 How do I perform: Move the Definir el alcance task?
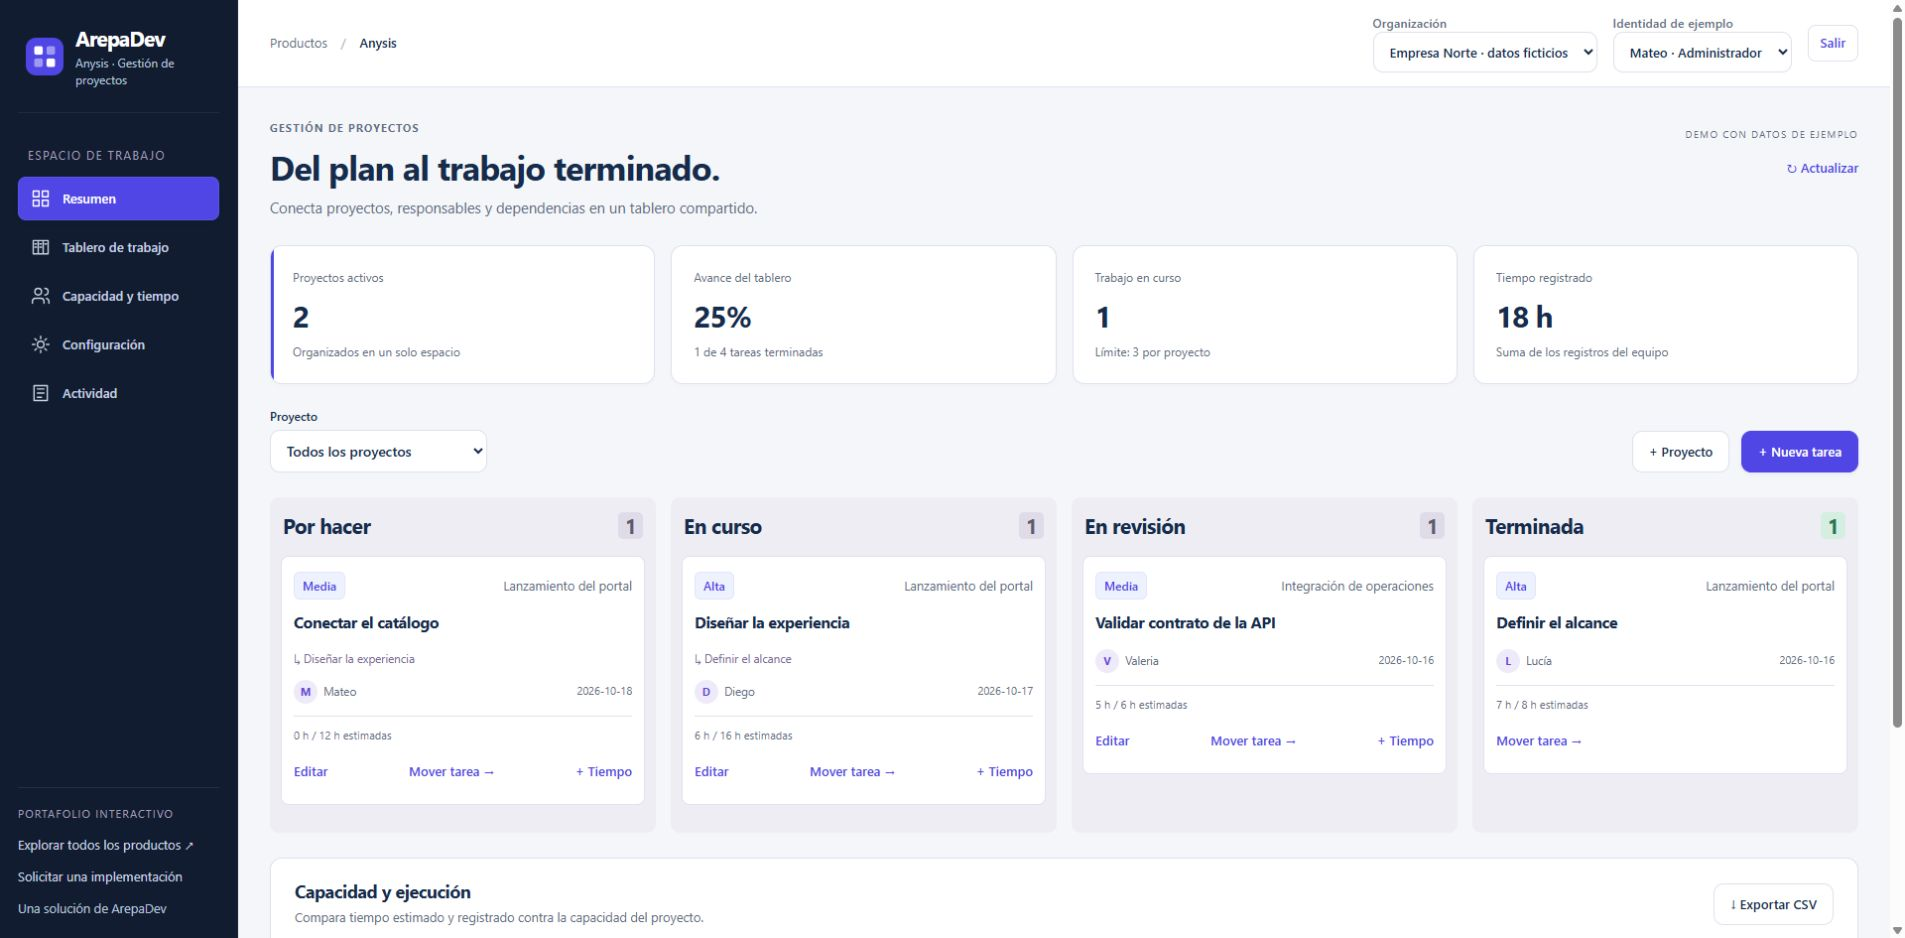point(1539,741)
